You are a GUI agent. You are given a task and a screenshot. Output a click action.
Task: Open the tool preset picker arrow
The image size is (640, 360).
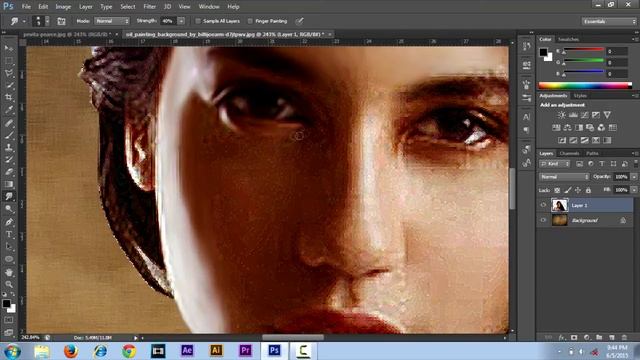click(x=24, y=21)
